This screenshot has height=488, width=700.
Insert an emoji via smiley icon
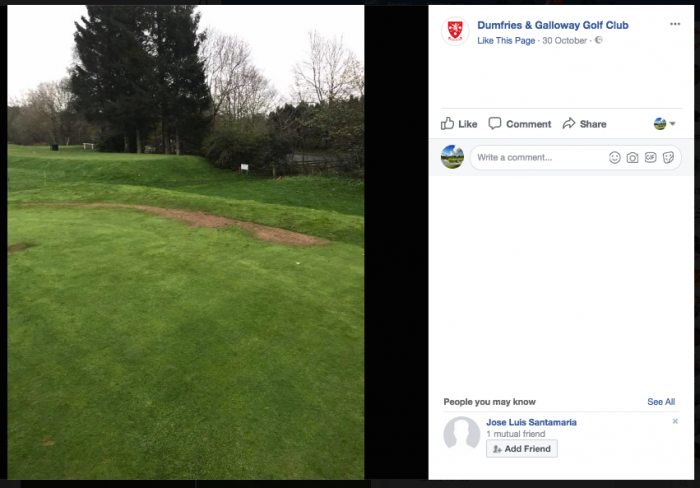[x=615, y=158]
